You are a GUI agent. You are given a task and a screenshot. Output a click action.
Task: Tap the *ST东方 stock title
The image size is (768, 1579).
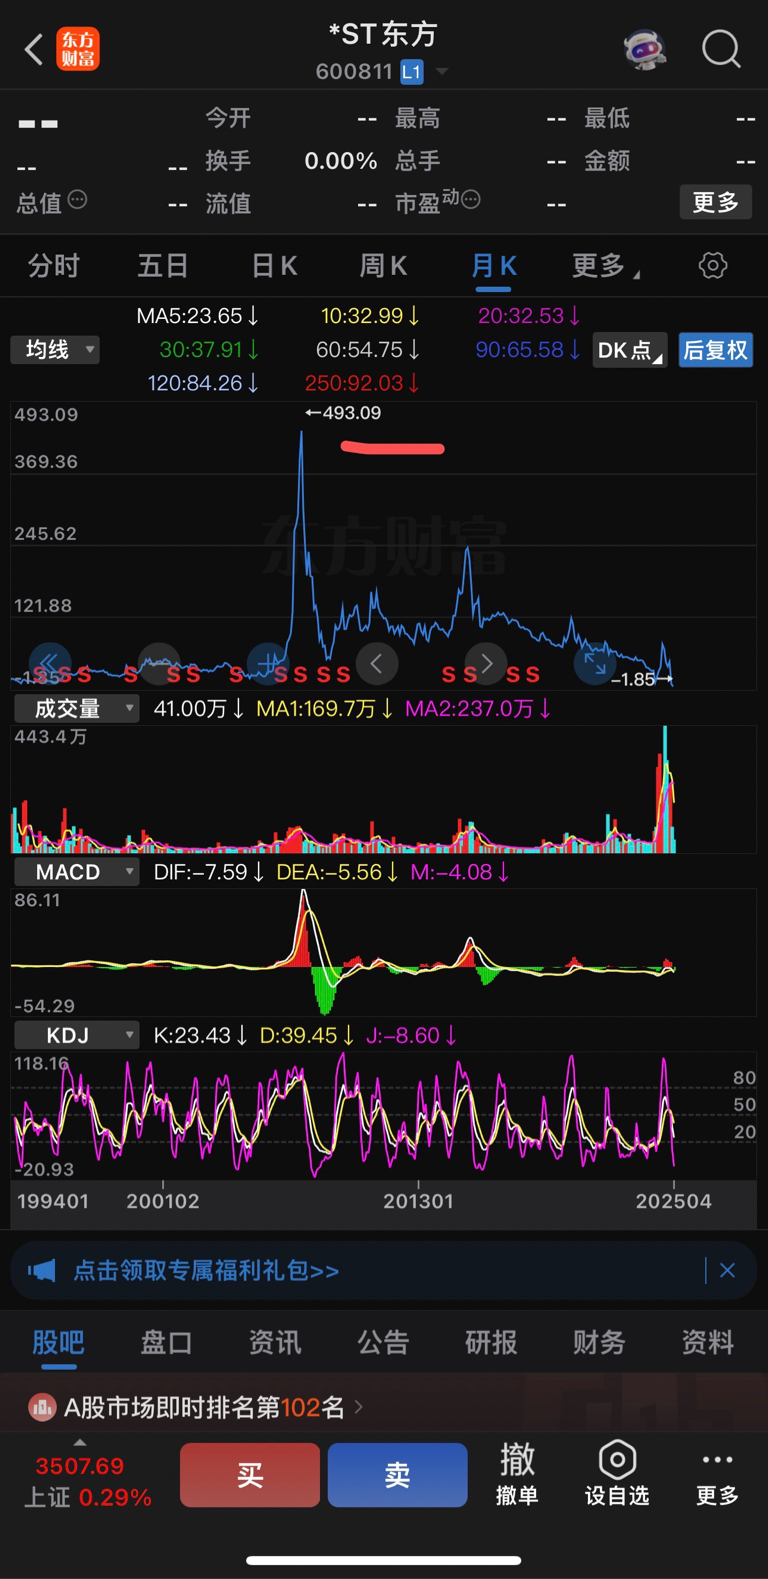point(383,35)
